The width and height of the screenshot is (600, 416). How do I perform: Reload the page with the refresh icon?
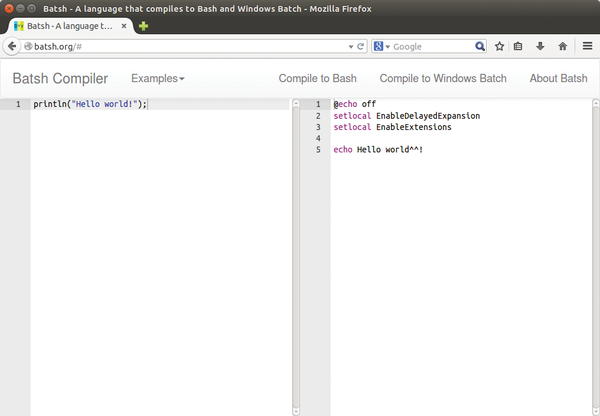361,46
